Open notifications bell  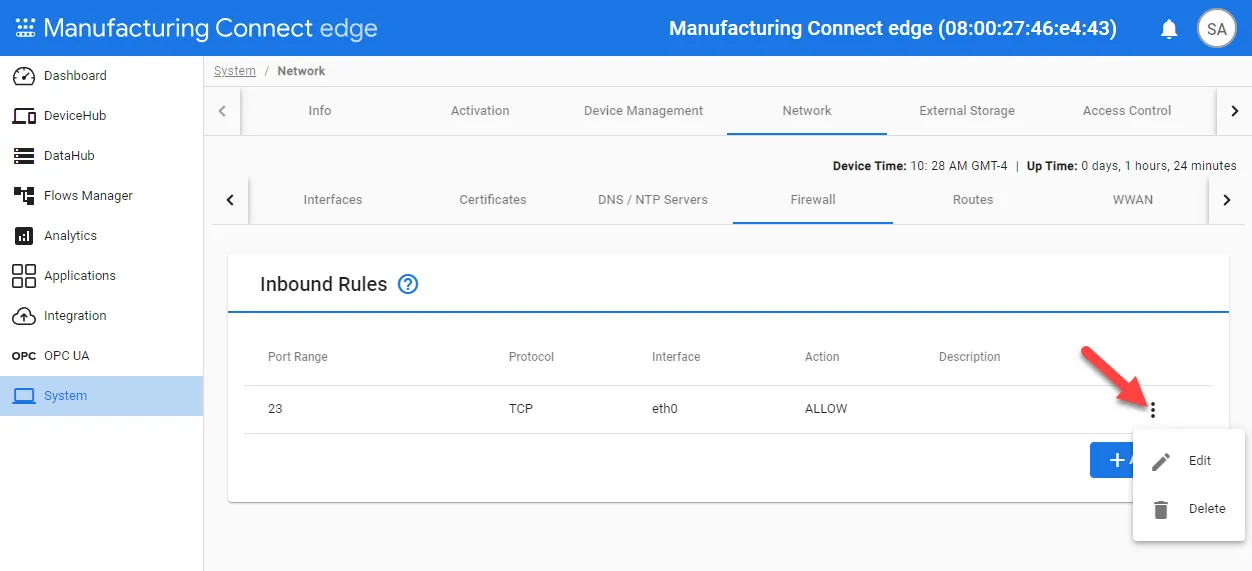[x=1169, y=29]
